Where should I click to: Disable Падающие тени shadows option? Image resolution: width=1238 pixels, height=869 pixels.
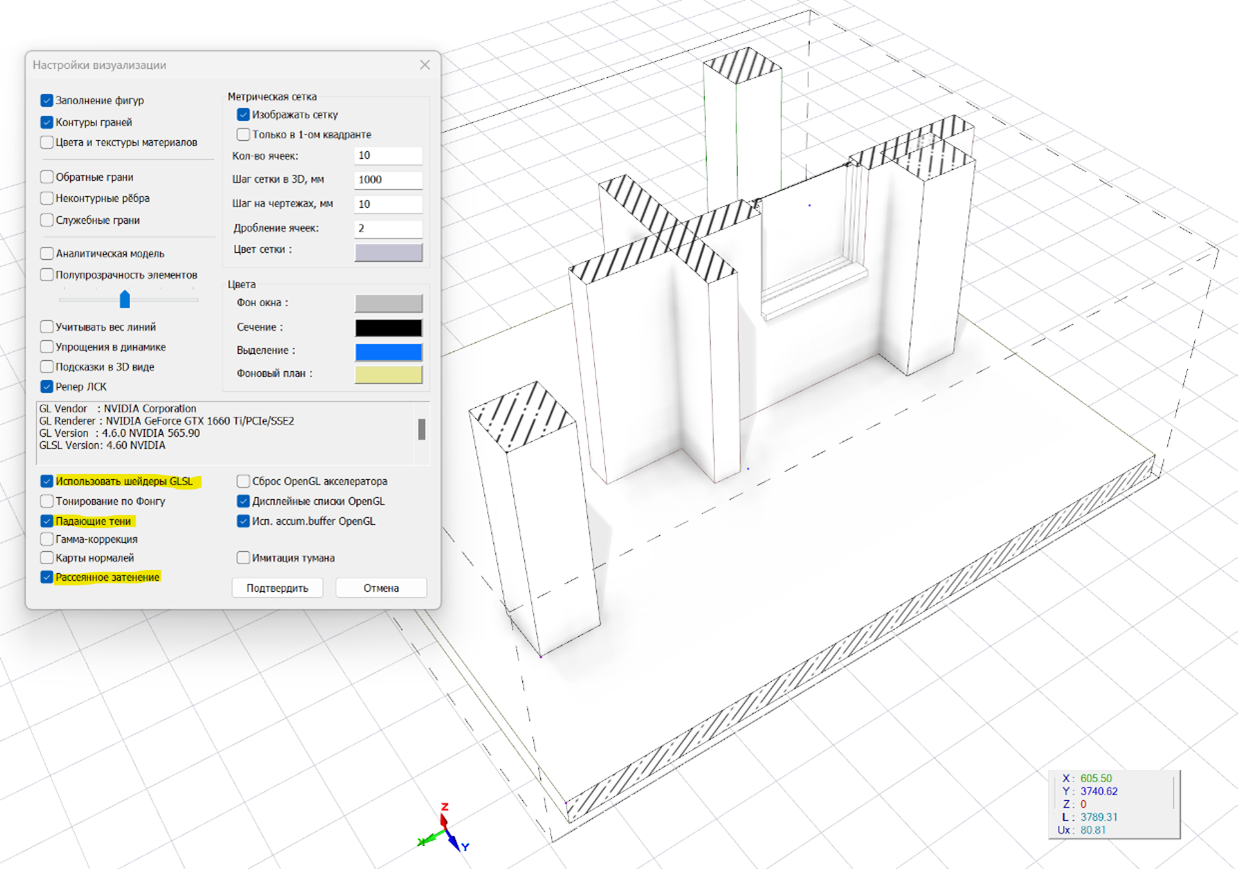(47, 521)
